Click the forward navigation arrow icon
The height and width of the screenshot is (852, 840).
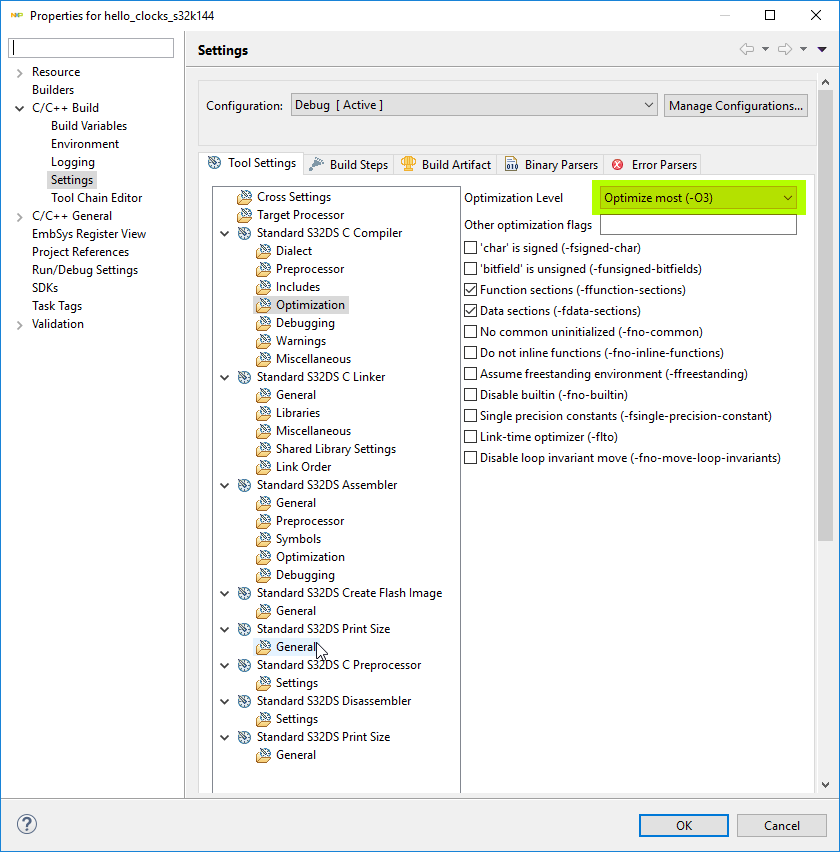click(785, 49)
